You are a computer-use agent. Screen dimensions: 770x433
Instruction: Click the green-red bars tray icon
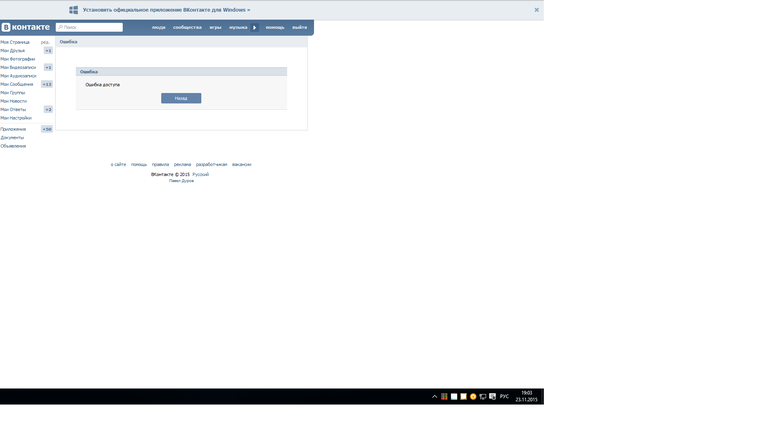[x=444, y=397]
